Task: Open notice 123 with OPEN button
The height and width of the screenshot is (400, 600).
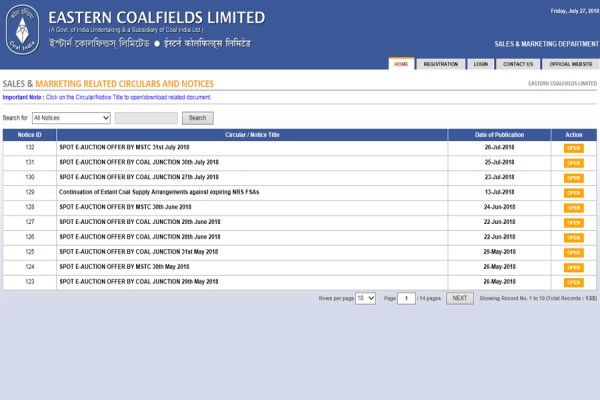Action: tap(574, 282)
